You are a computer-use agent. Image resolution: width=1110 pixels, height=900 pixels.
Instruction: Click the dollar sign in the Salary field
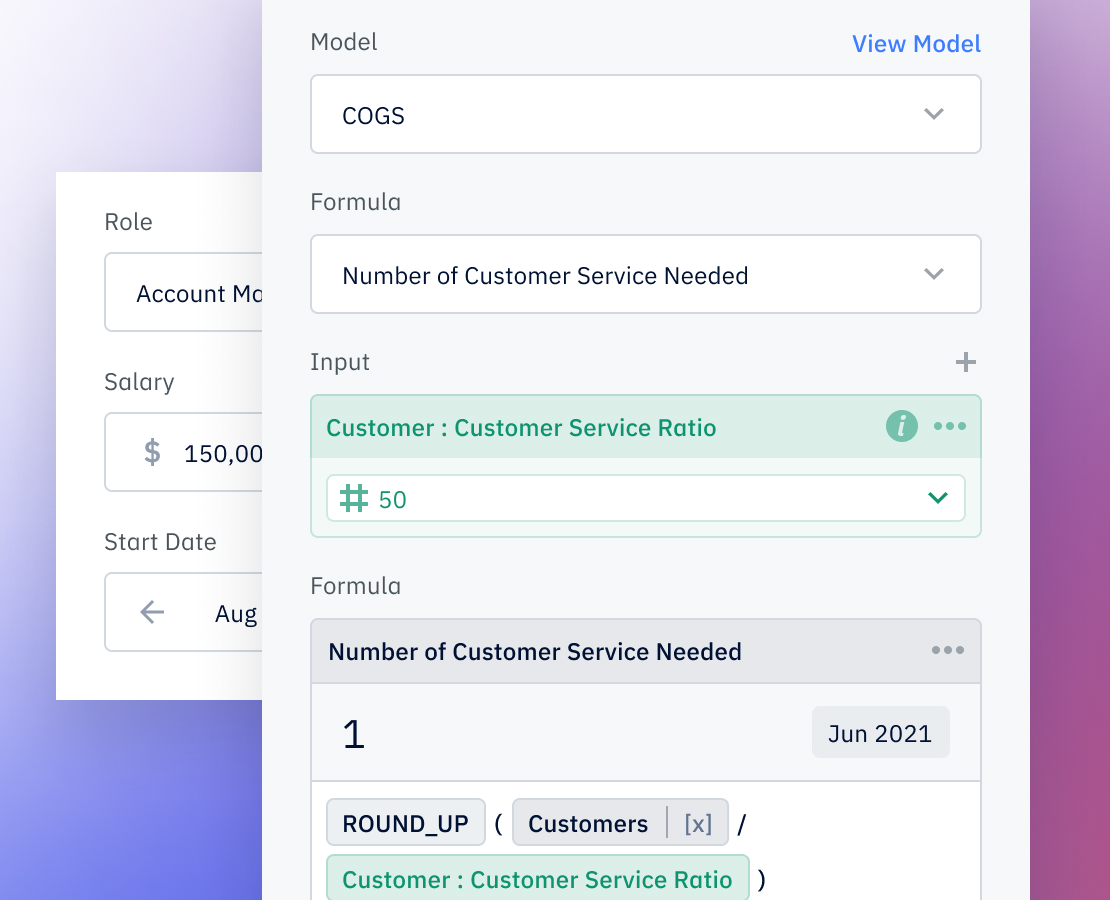(151, 452)
